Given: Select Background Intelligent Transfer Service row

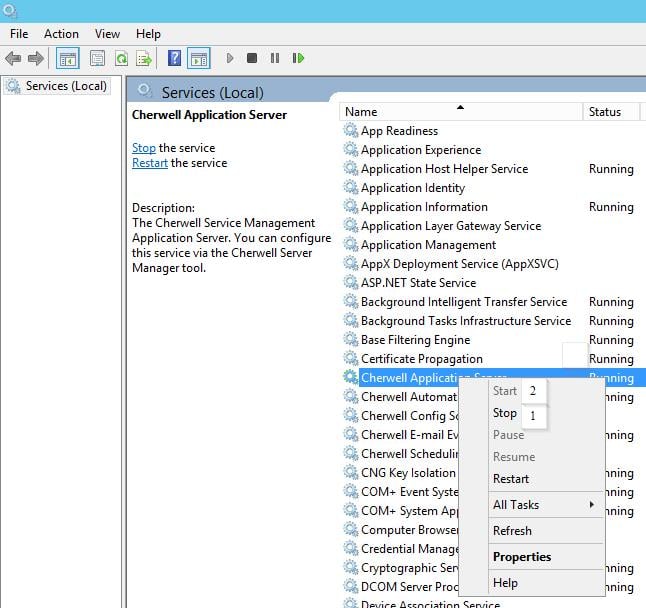Looking at the screenshot, I should (x=494, y=302).
